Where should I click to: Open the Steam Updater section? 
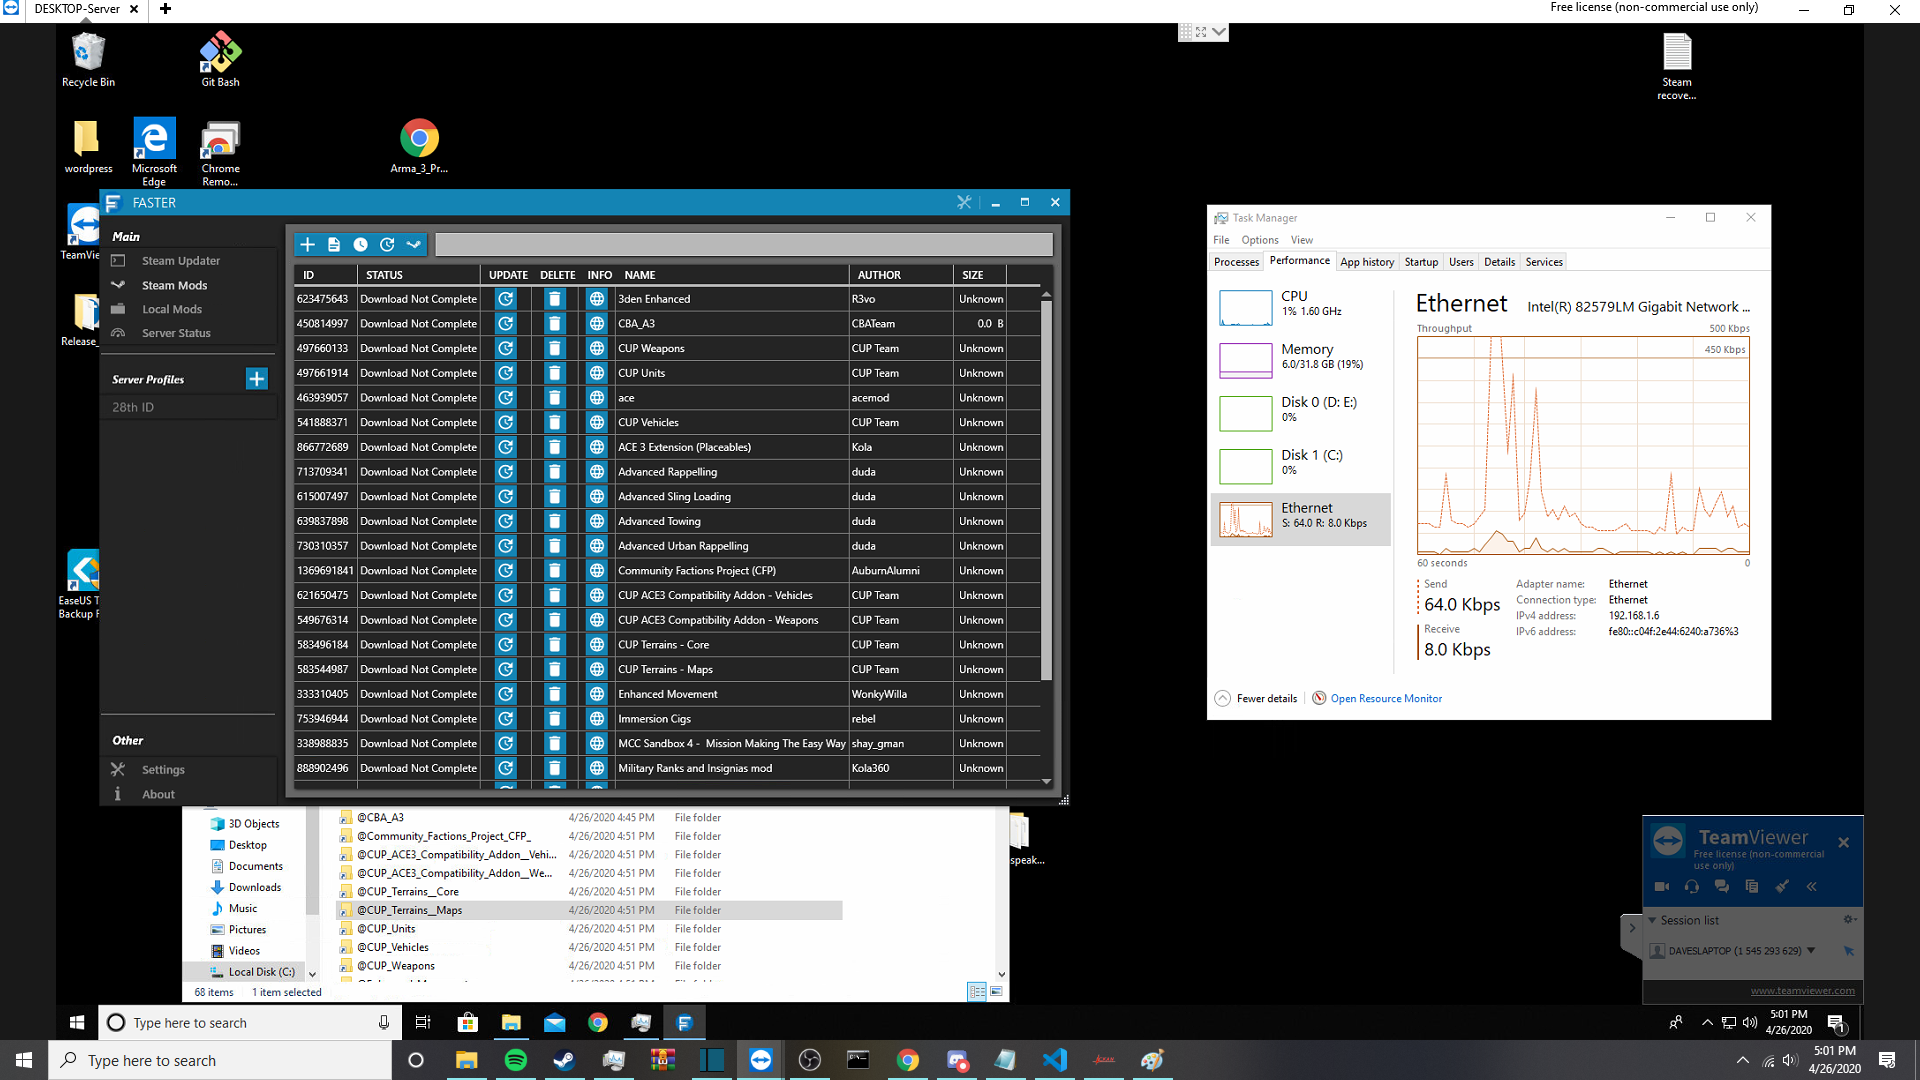click(x=180, y=260)
